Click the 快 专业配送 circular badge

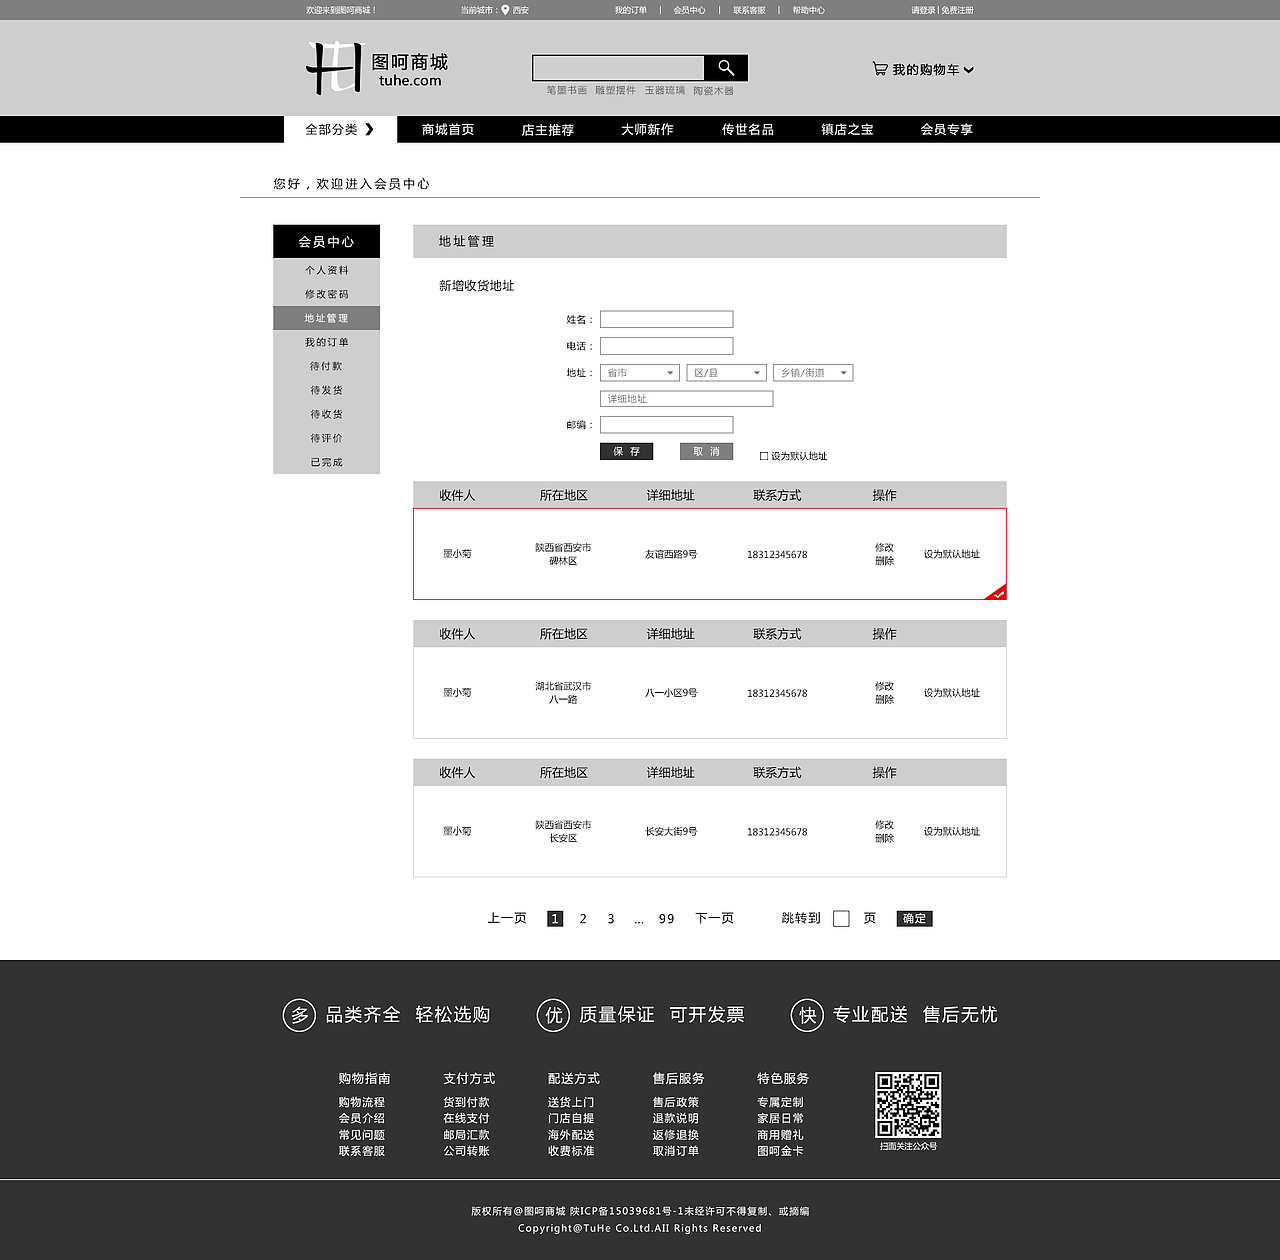pos(806,1014)
